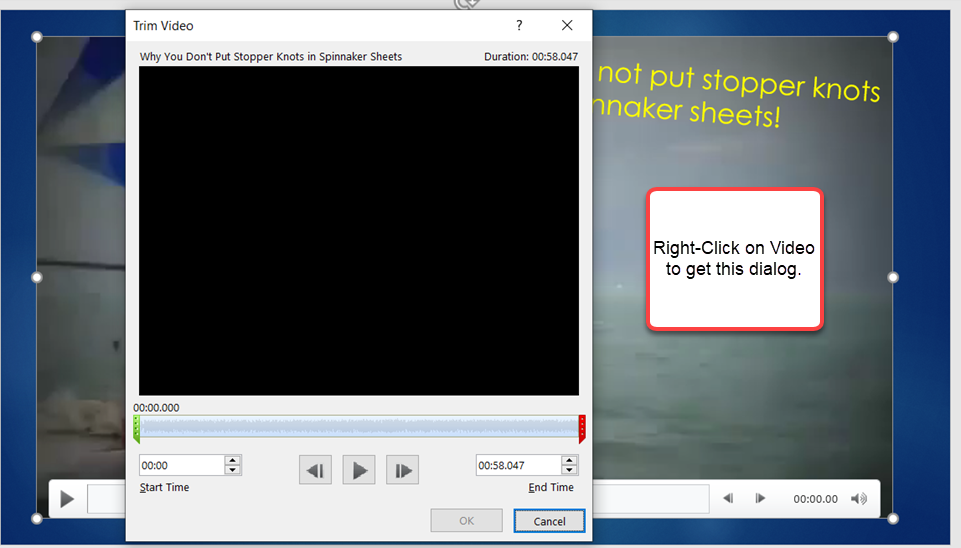The width and height of the screenshot is (961, 548).
Task: Increase Start Time with up spinner
Action: [232, 460]
